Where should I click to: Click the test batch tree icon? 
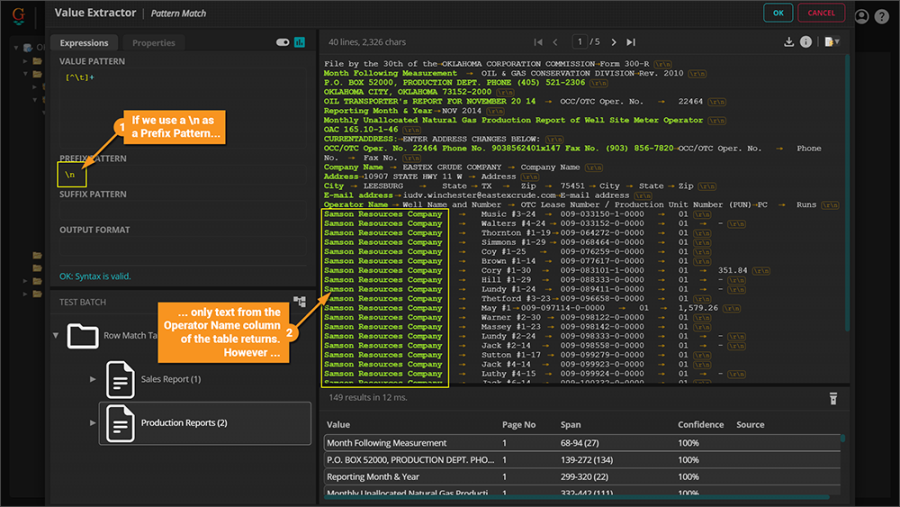(299, 301)
